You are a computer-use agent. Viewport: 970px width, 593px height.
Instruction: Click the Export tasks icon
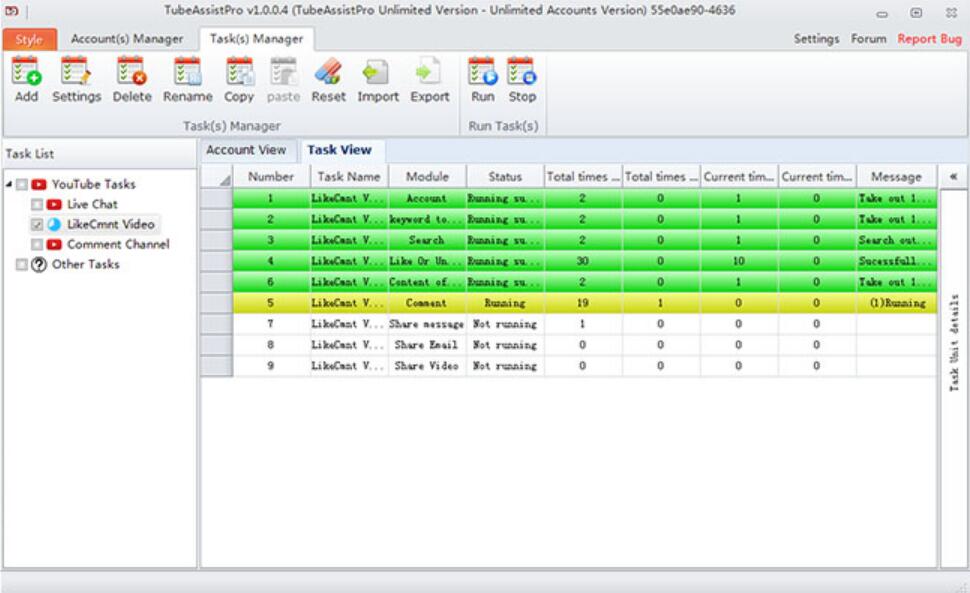pyautogui.click(x=429, y=71)
